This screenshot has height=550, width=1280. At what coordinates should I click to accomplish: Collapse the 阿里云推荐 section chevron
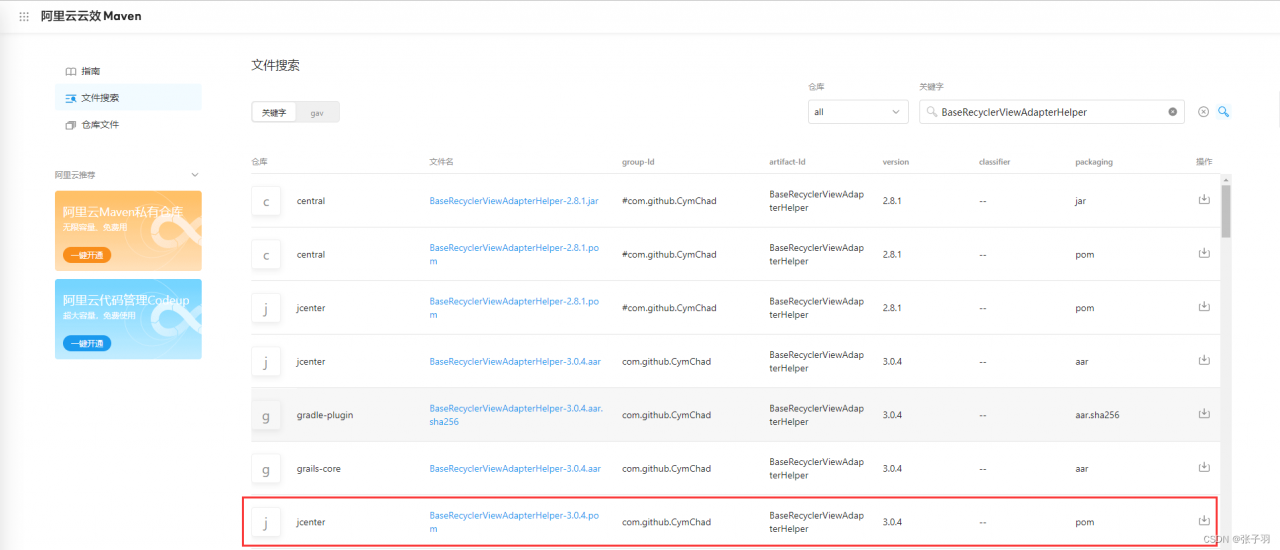pyautogui.click(x=195, y=175)
